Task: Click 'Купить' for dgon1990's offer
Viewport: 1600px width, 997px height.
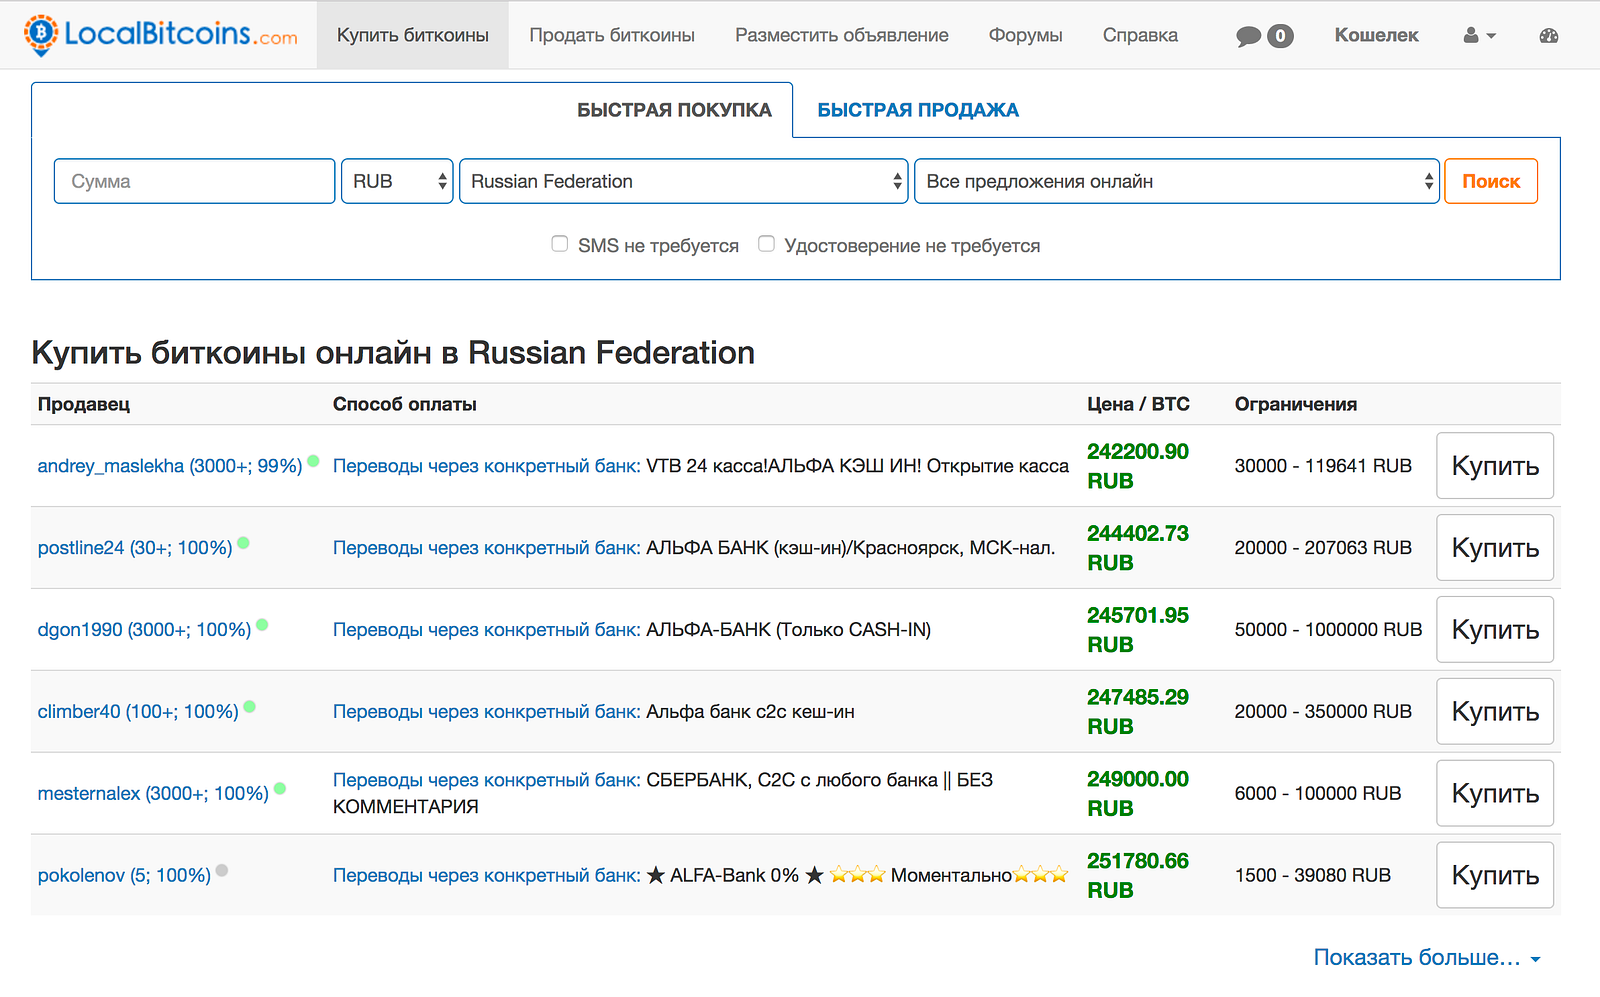Action: pyautogui.click(x=1495, y=630)
